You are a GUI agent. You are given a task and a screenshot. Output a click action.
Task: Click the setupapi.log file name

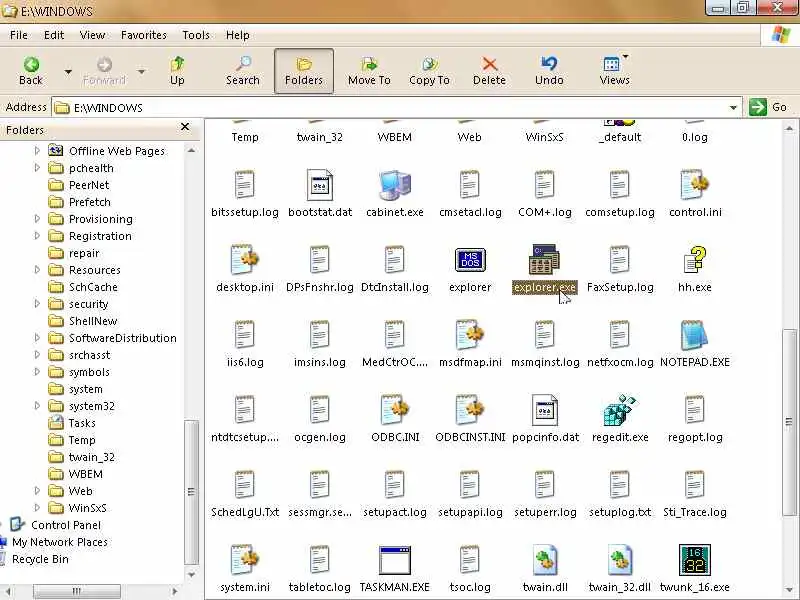[470, 512]
